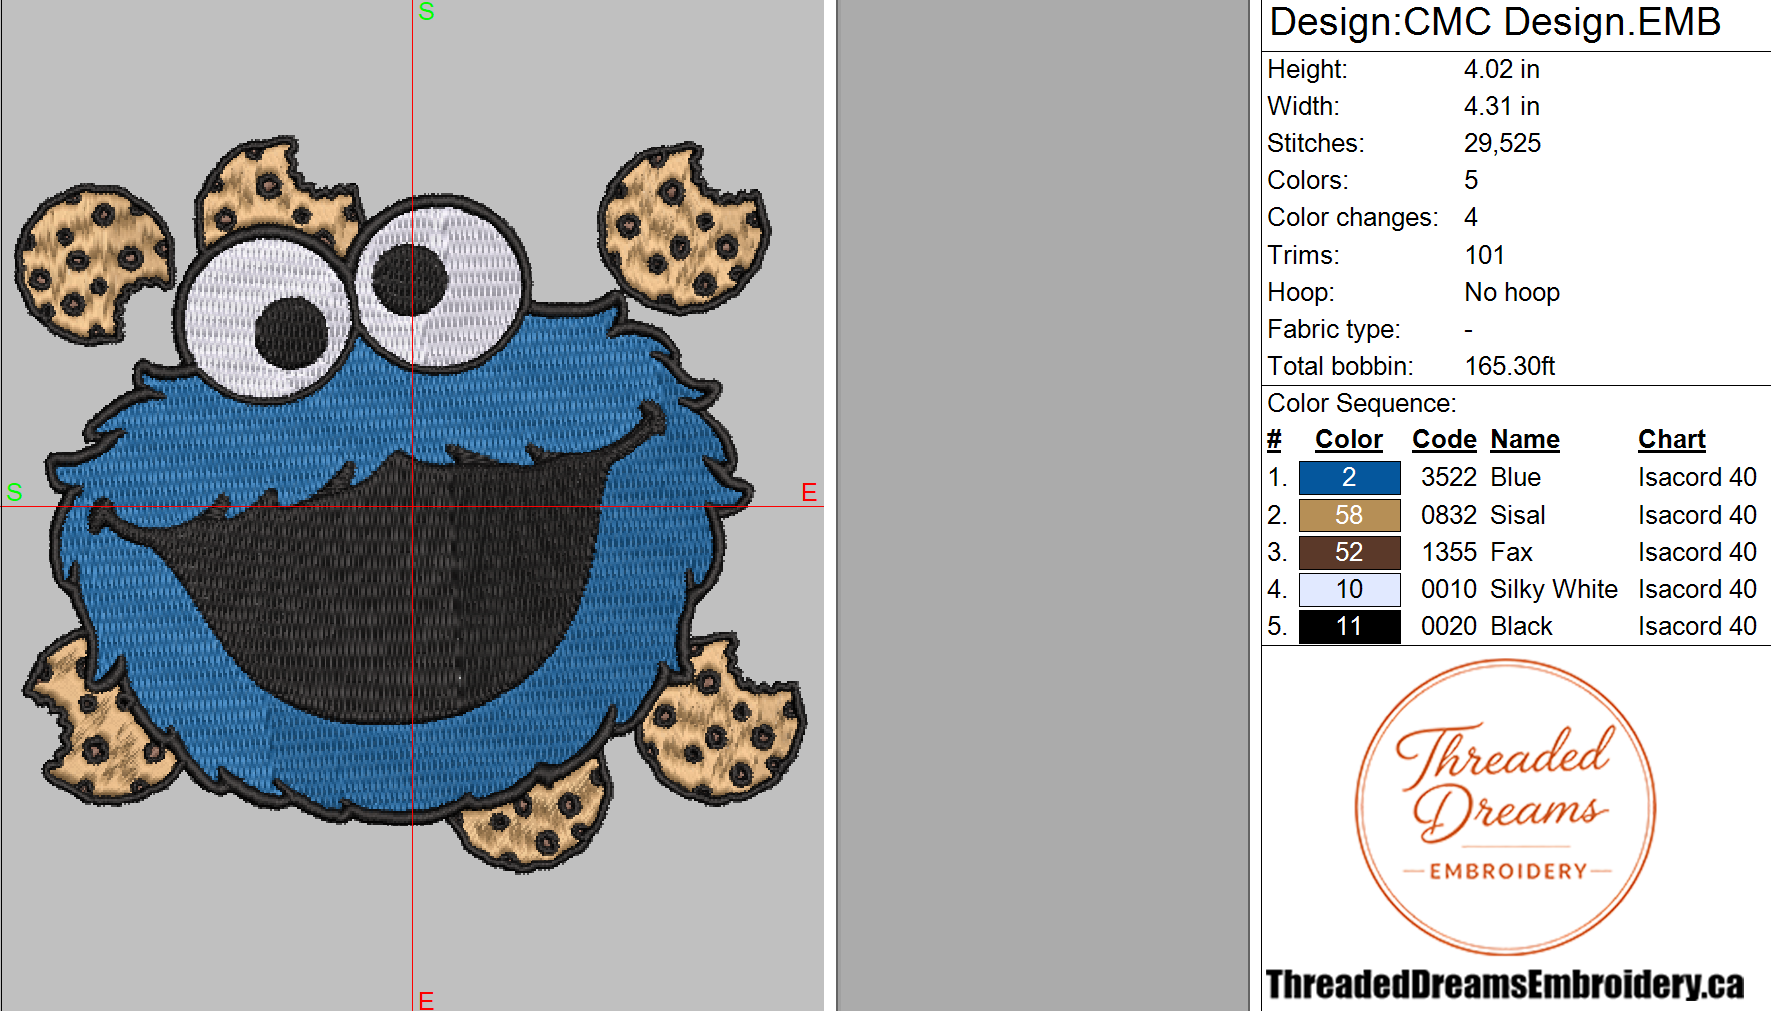Viewport: 1771px width, 1011px height.
Task: Click thread code 3522
Action: click(1448, 477)
